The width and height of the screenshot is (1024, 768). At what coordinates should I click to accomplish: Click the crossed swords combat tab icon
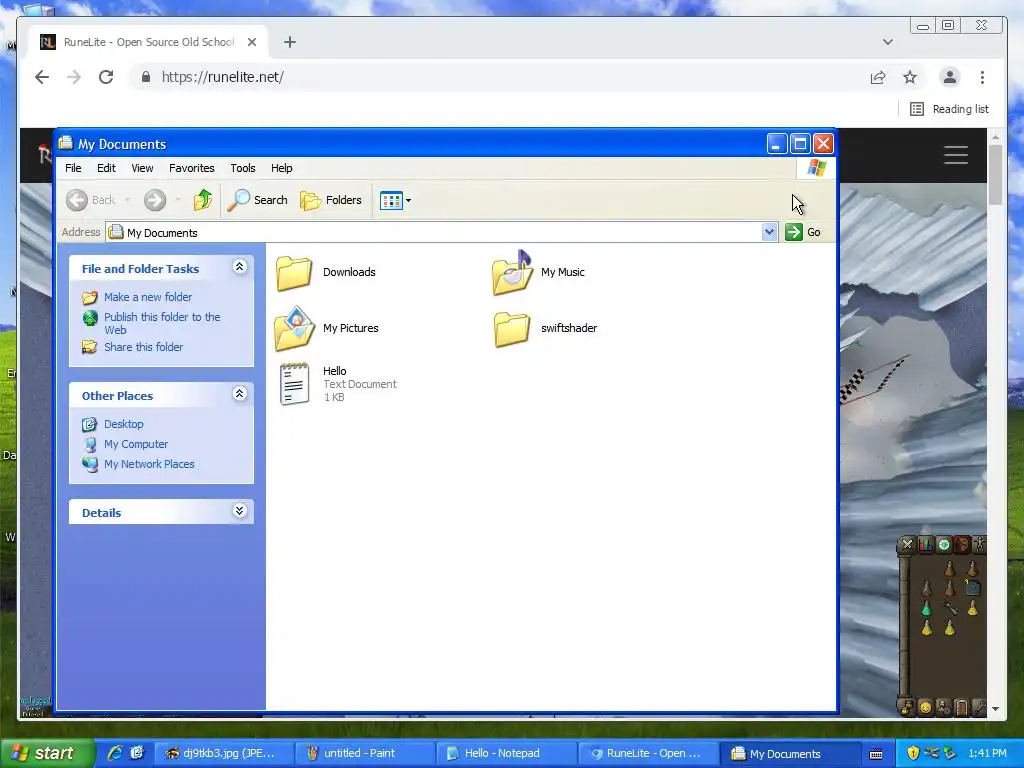tap(907, 544)
